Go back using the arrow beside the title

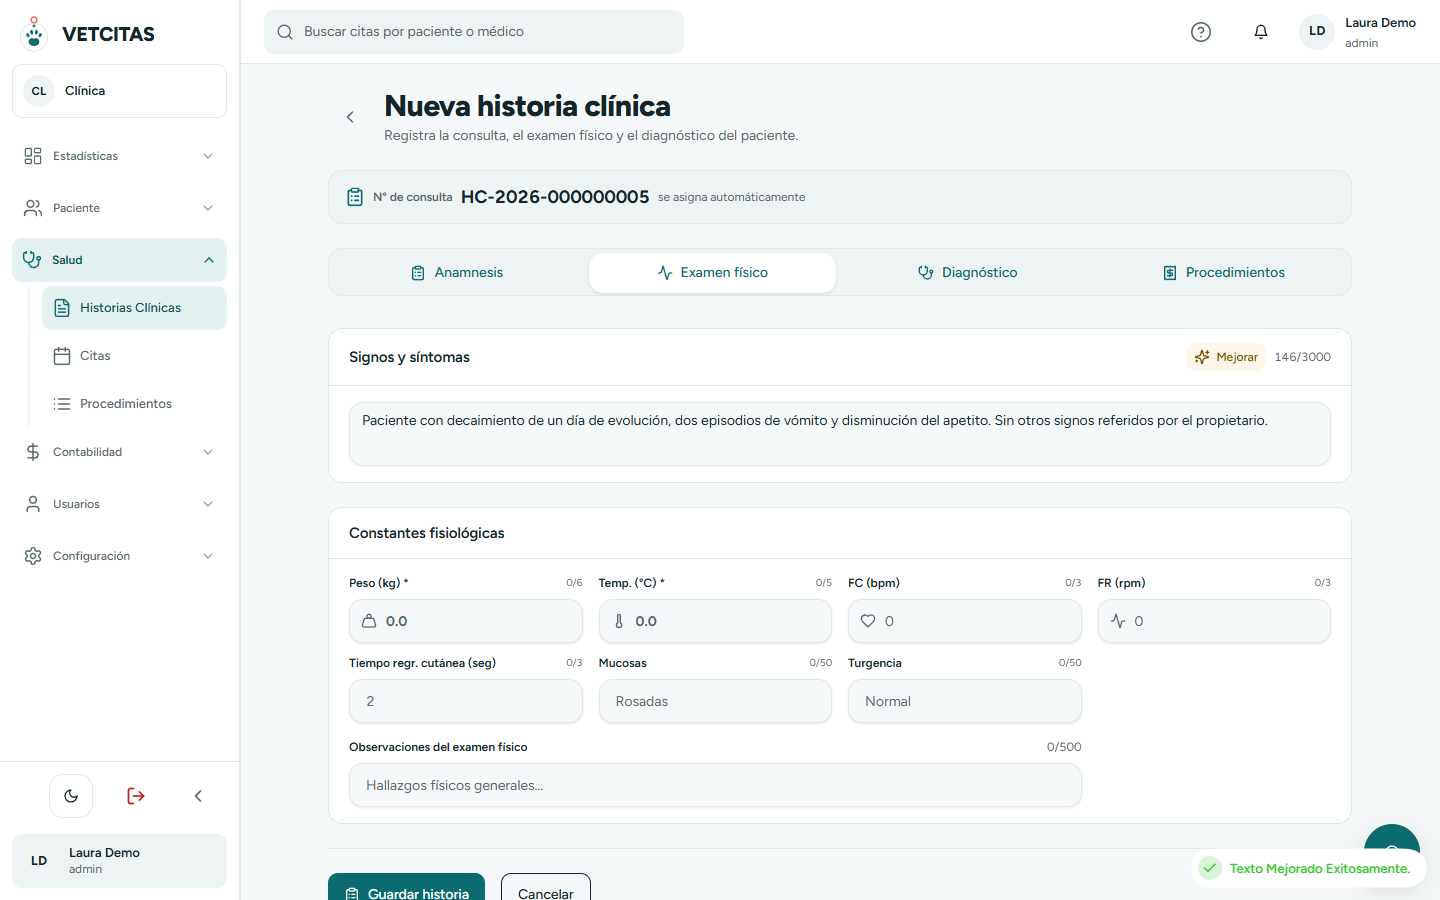(x=350, y=117)
